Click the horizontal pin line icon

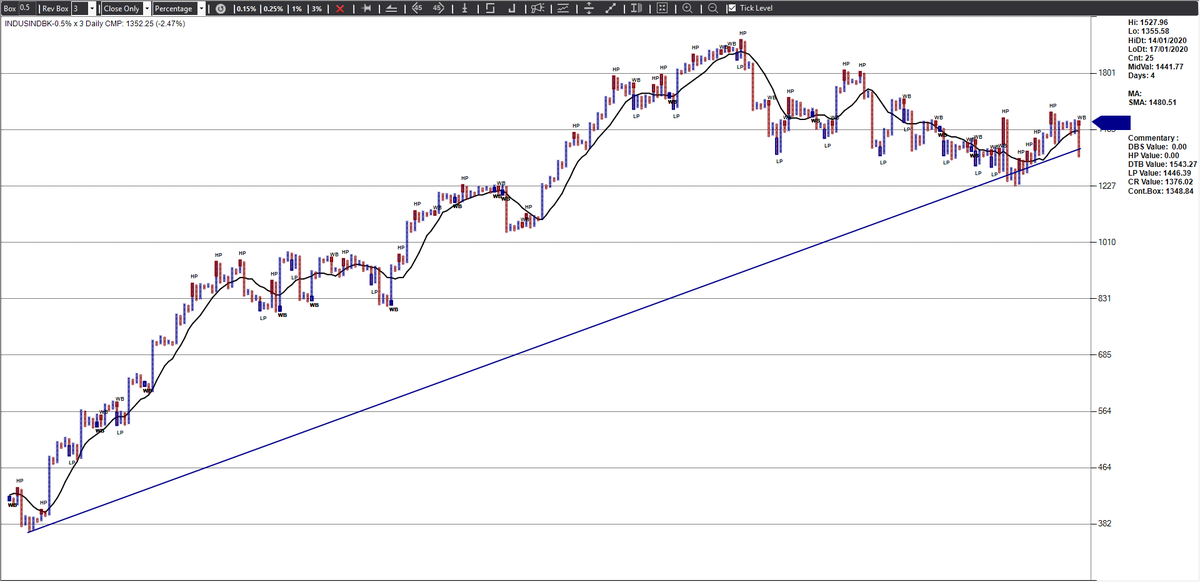[368, 8]
